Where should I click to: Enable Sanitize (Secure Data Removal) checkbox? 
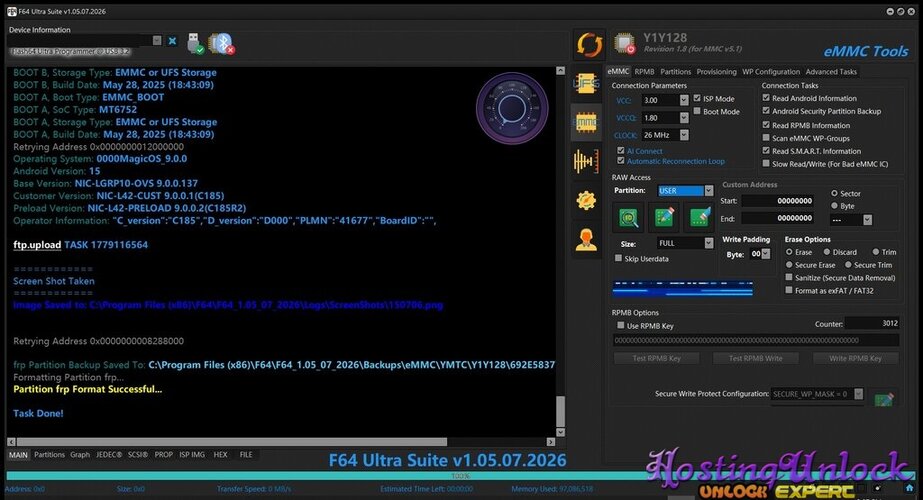[789, 277]
